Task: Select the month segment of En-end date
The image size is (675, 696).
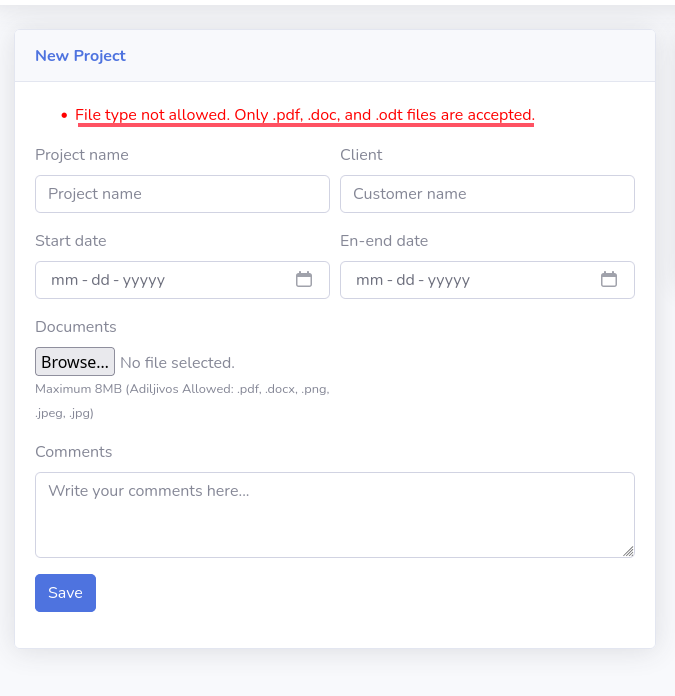Action: pos(369,280)
